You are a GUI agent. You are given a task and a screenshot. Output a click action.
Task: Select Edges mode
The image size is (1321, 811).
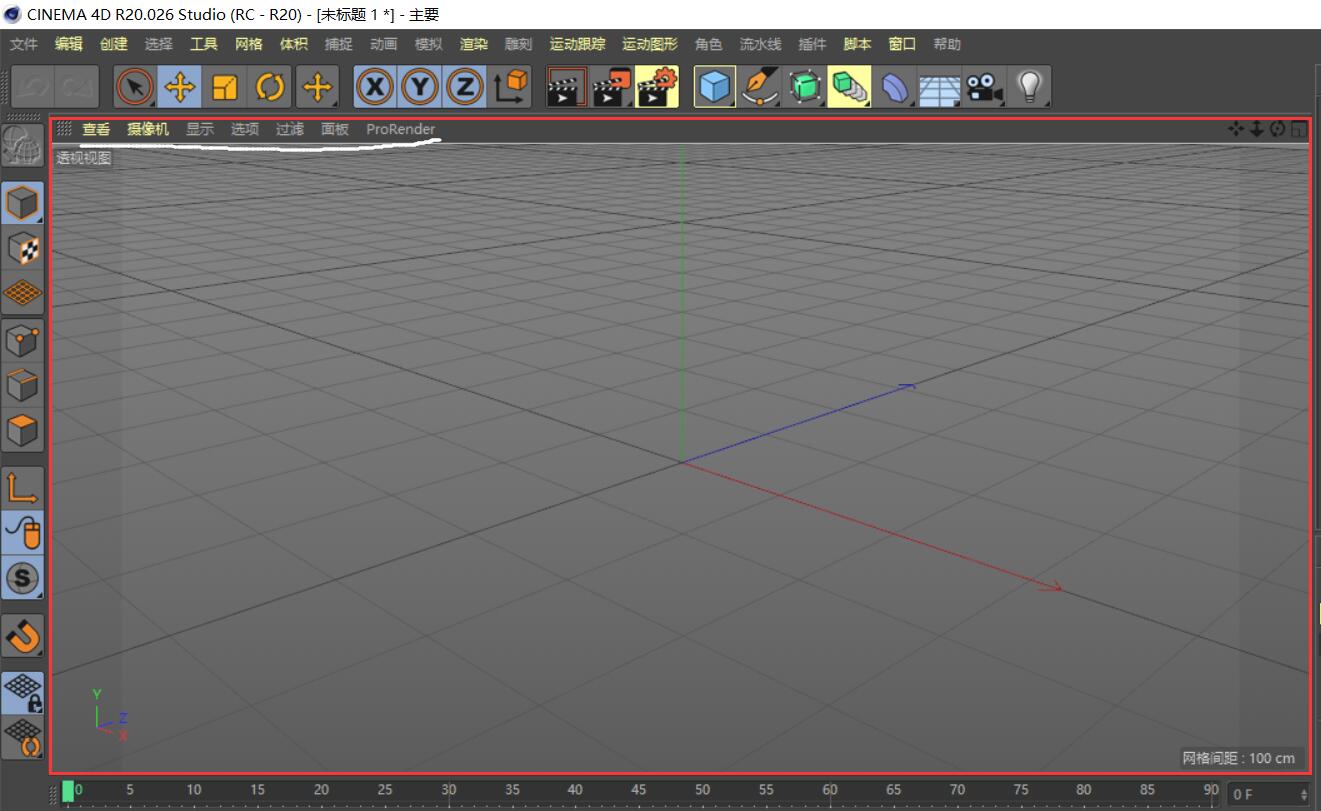click(23, 386)
